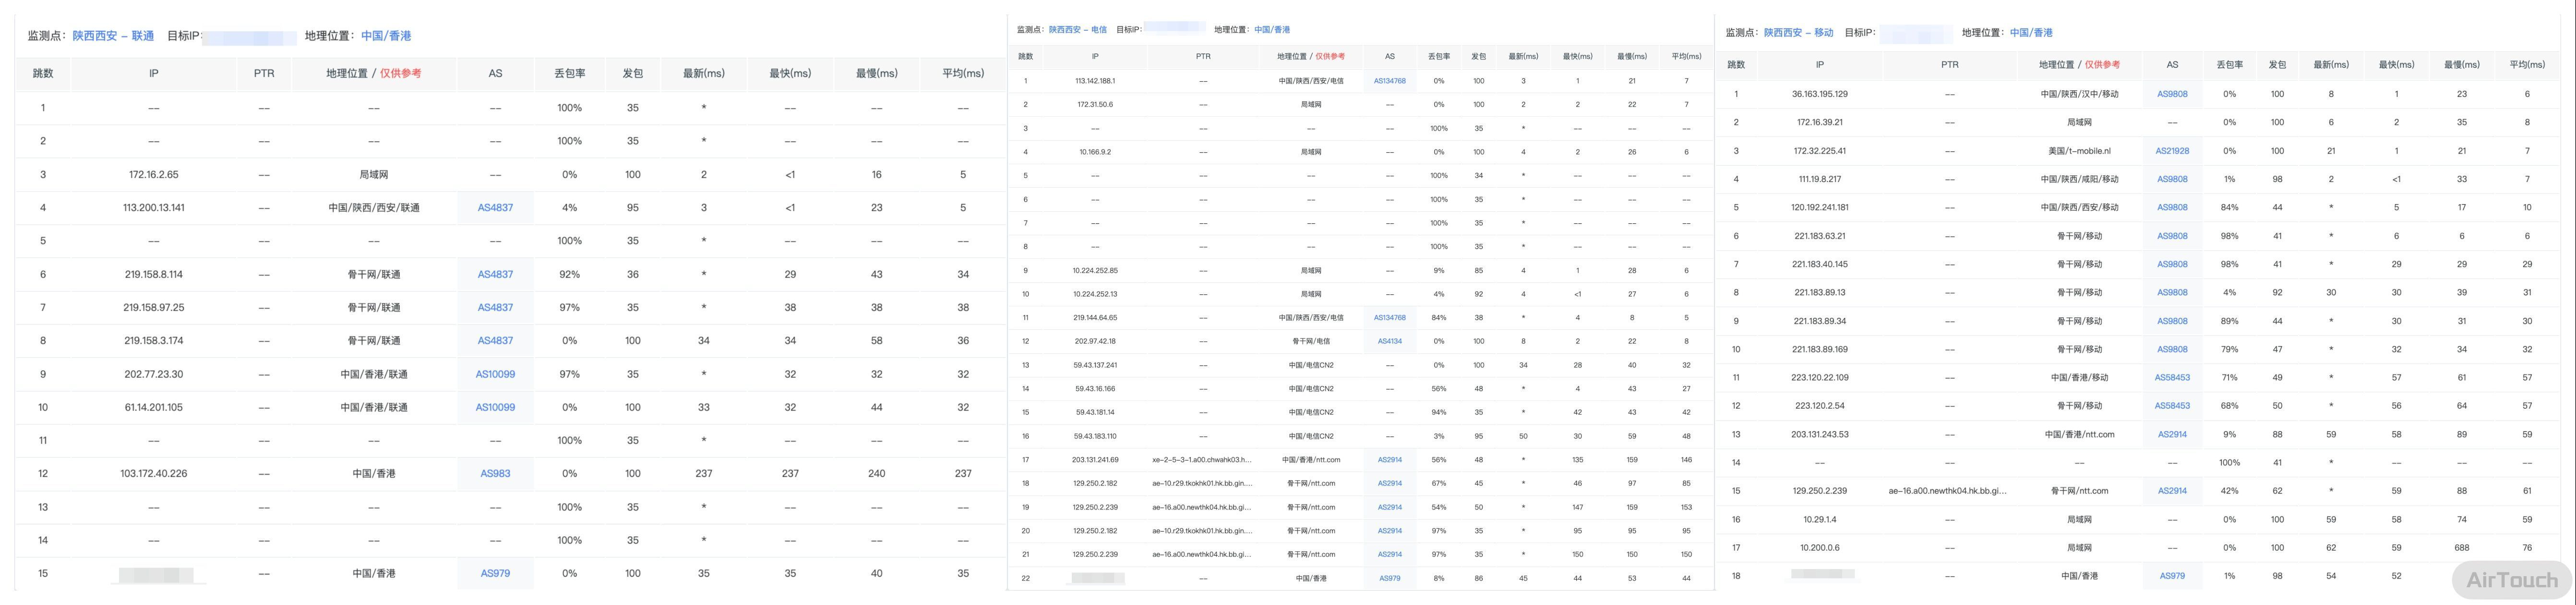Click AS983 link for IP 103.172.40.226
The image size is (2576, 605).
[495, 474]
